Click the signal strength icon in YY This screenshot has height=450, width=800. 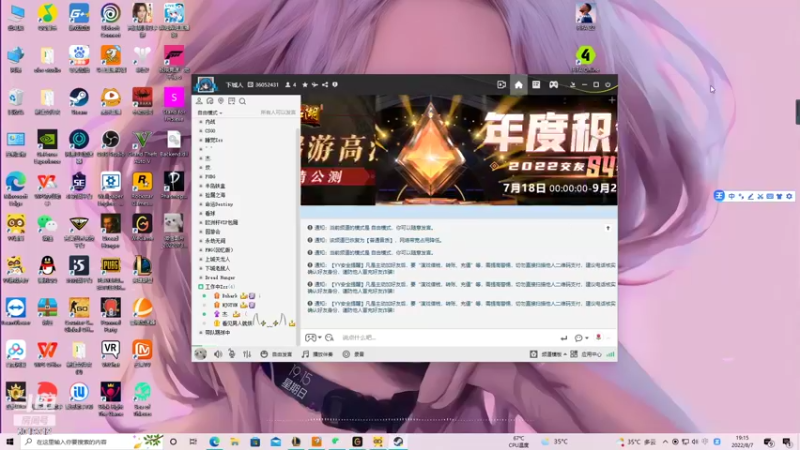click(x=610, y=354)
